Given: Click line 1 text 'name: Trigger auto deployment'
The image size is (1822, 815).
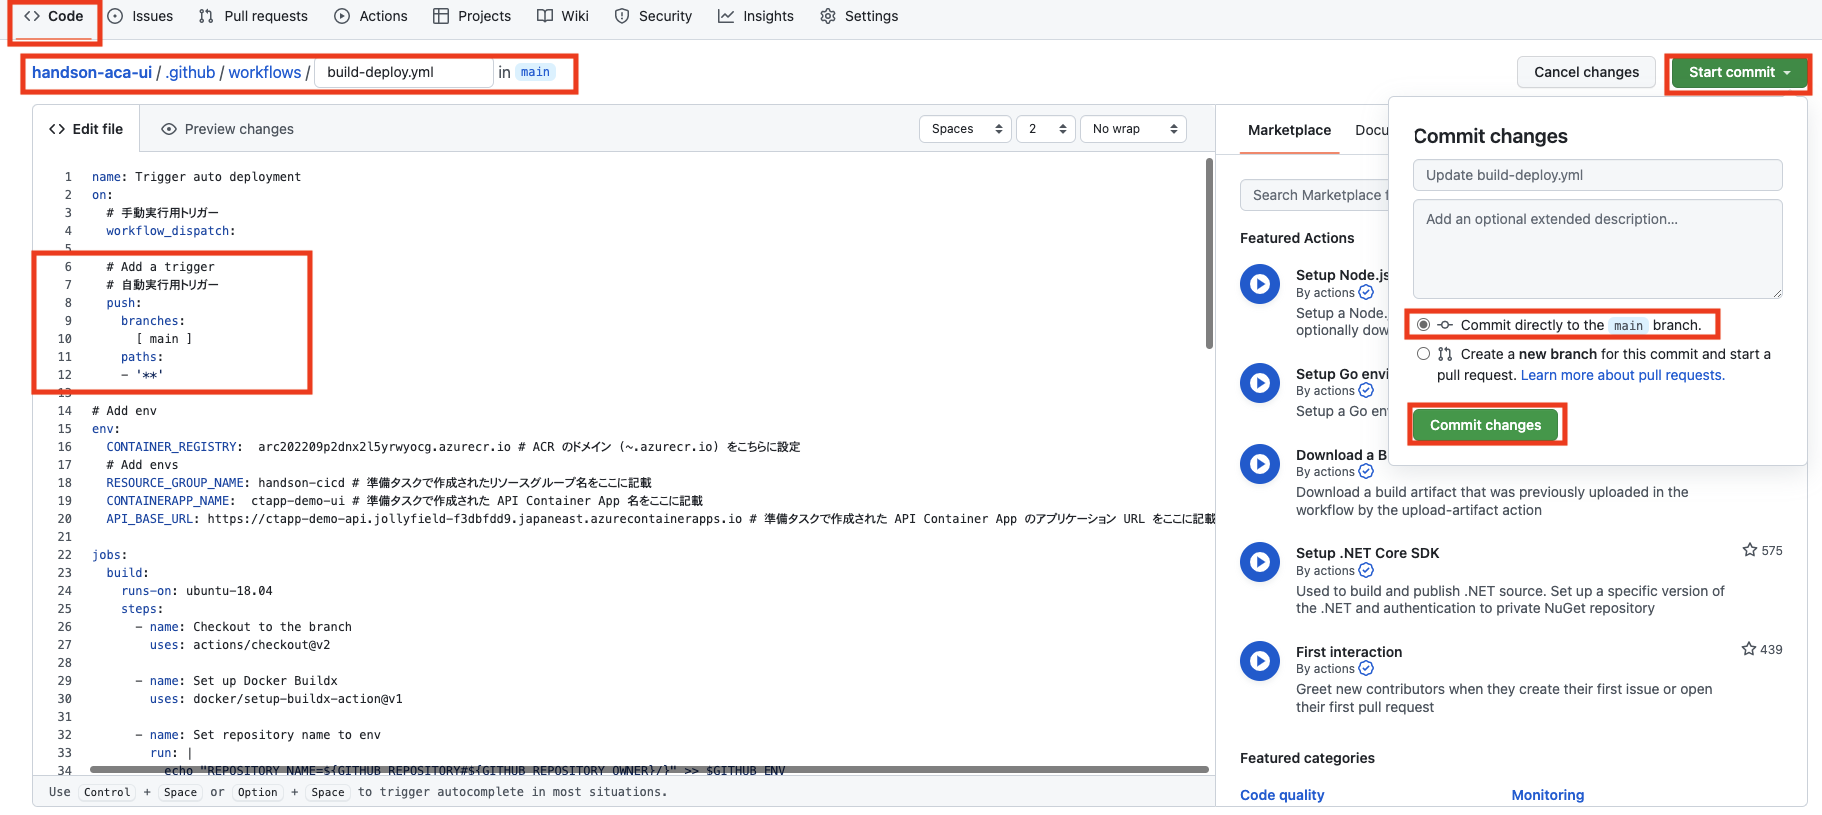Looking at the screenshot, I should 196,177.
